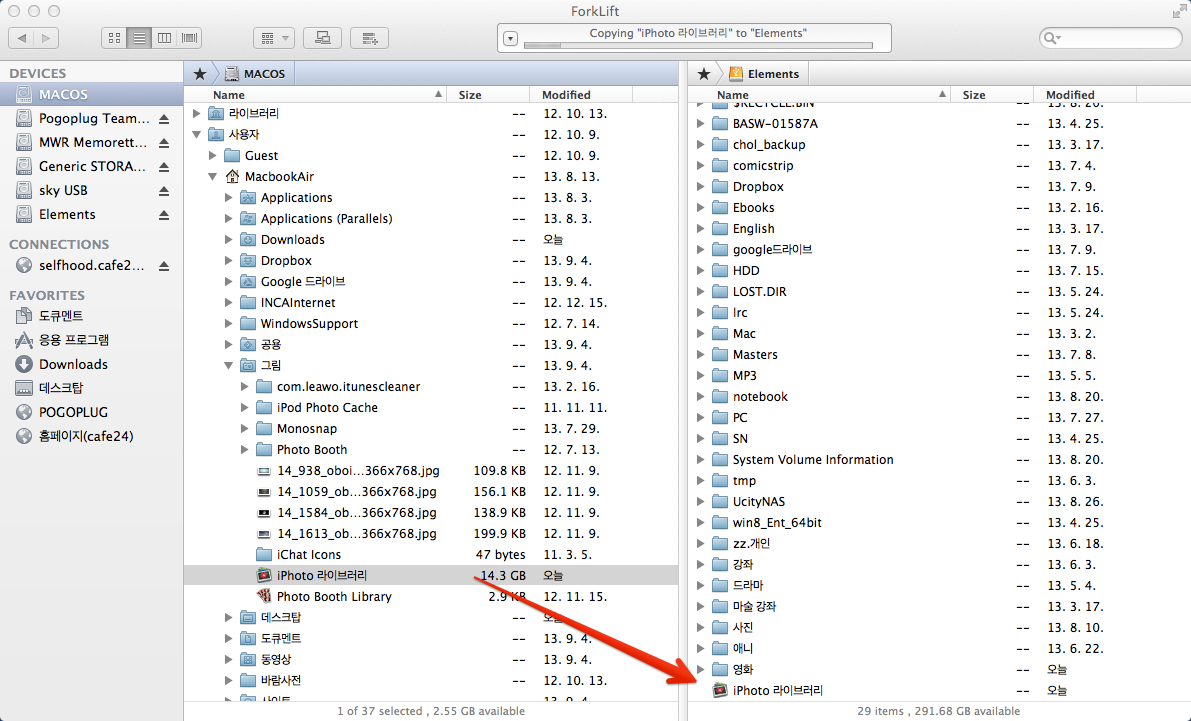This screenshot has height=721, width=1191.
Task: Eject the Pogoplug Team device
Action: [164, 119]
